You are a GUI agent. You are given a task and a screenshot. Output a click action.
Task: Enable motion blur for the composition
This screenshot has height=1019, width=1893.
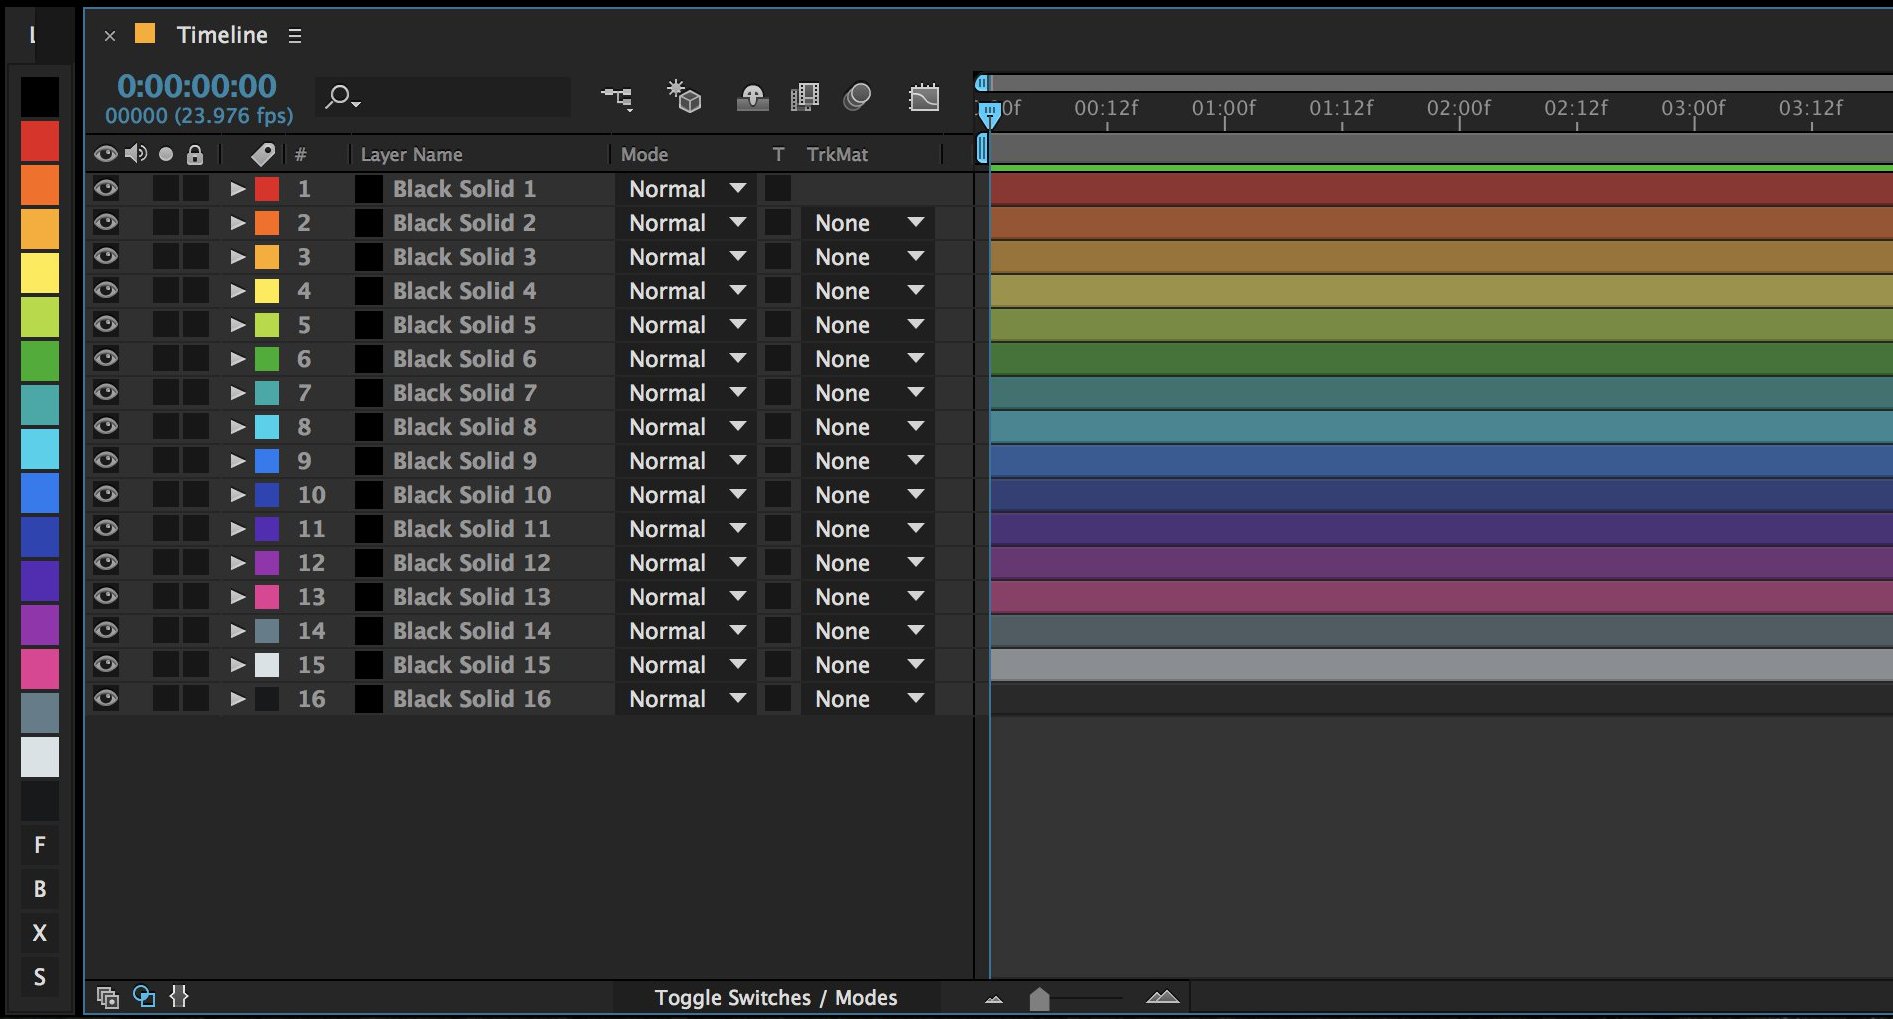pos(857,97)
